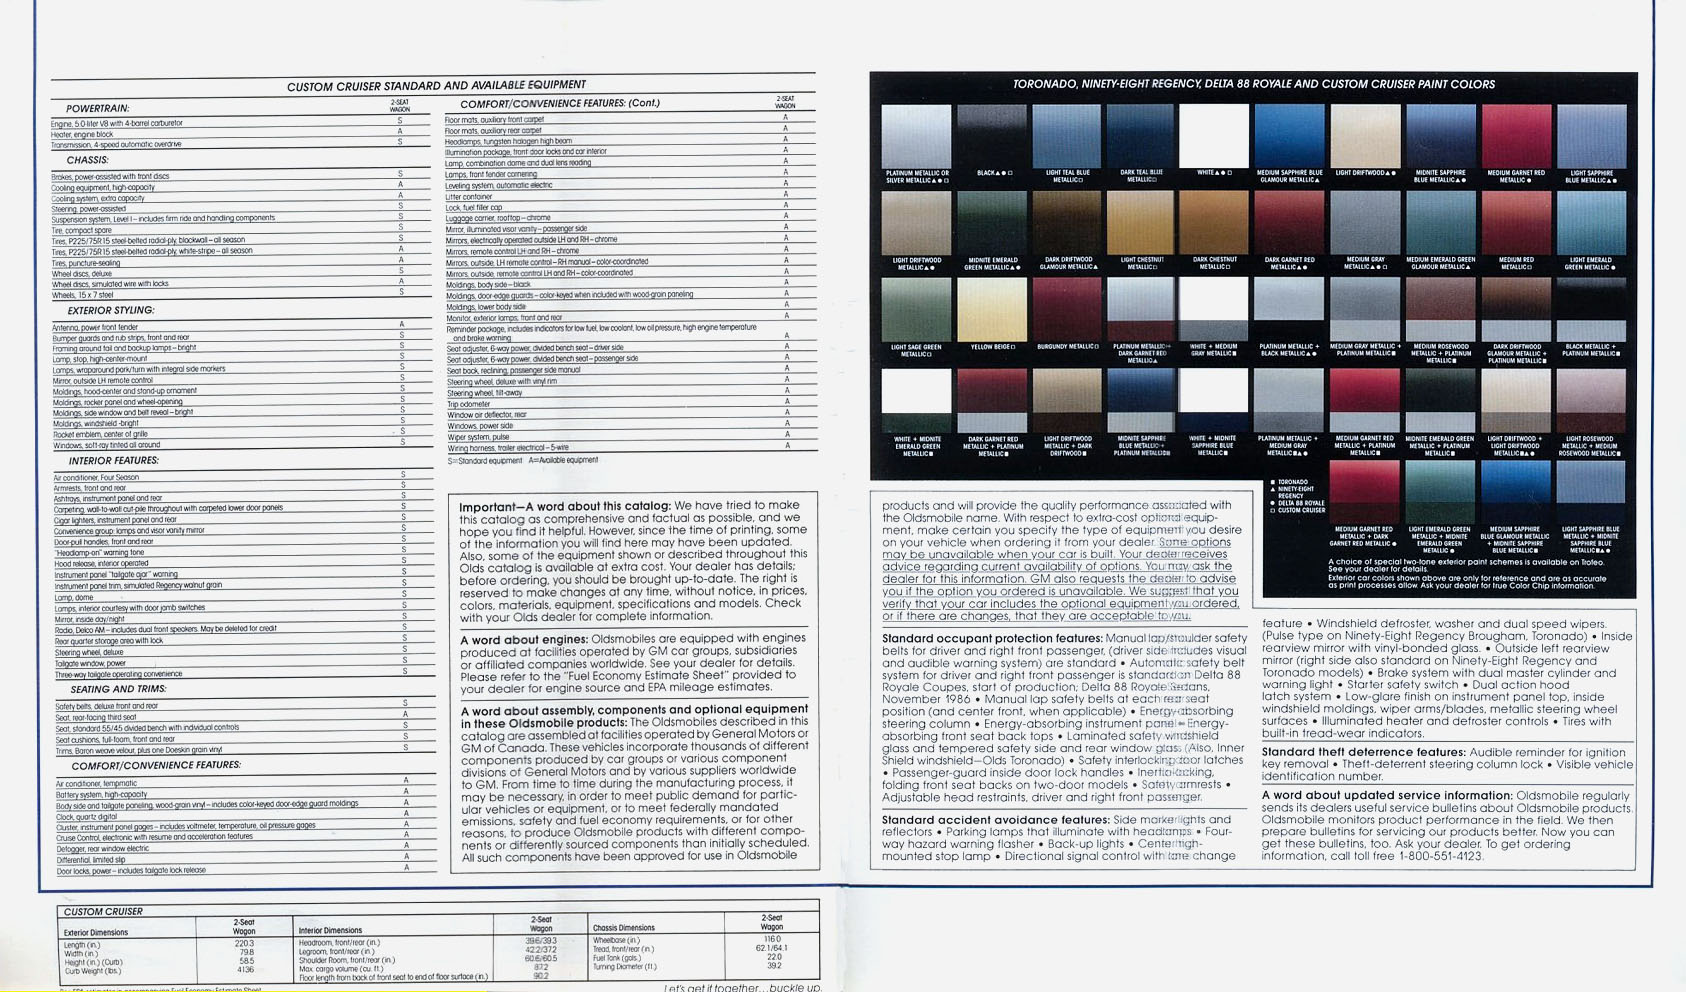Click the 'Wiper system, pulse' row
Screen dimensions: 1686x992
(x=630, y=437)
